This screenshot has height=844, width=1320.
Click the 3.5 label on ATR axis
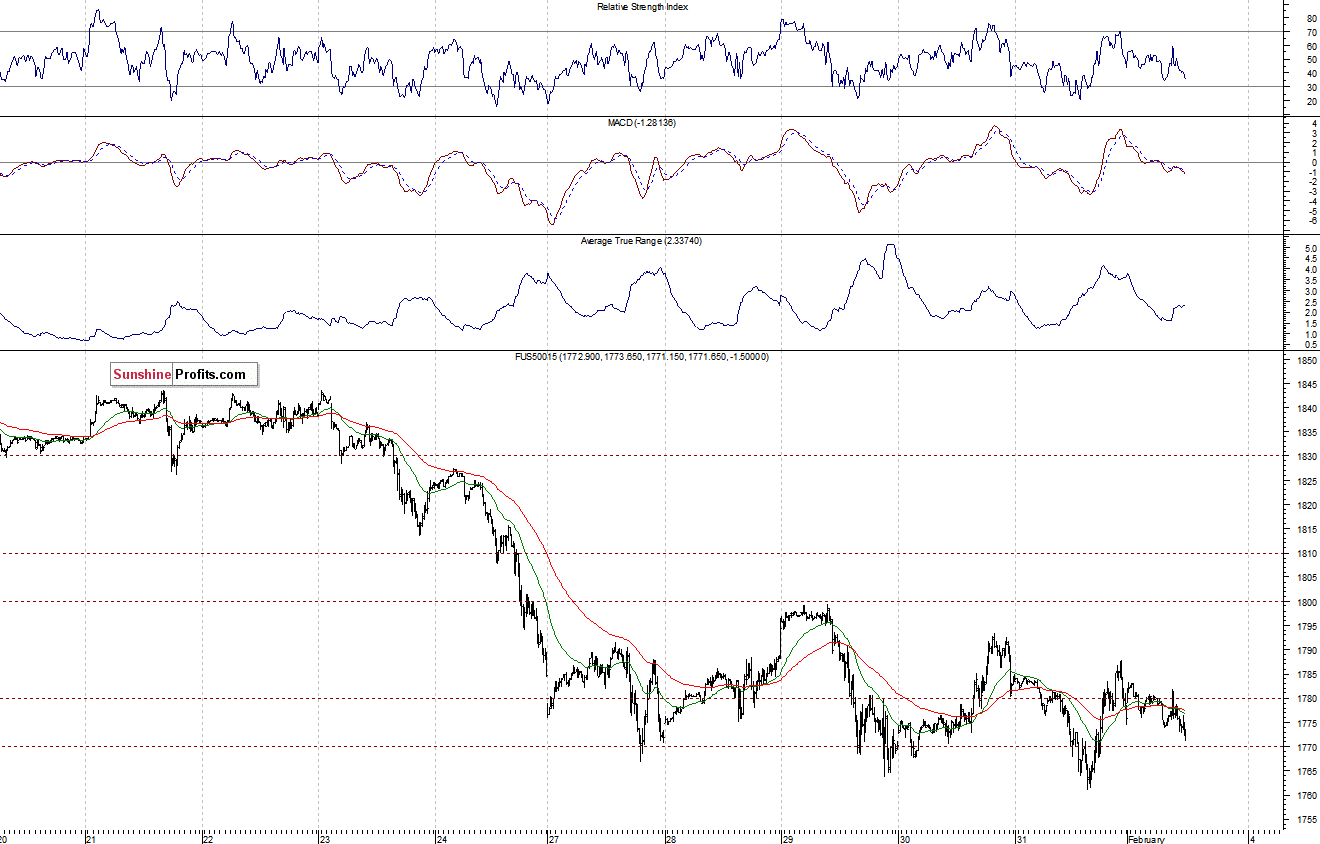click(1309, 280)
